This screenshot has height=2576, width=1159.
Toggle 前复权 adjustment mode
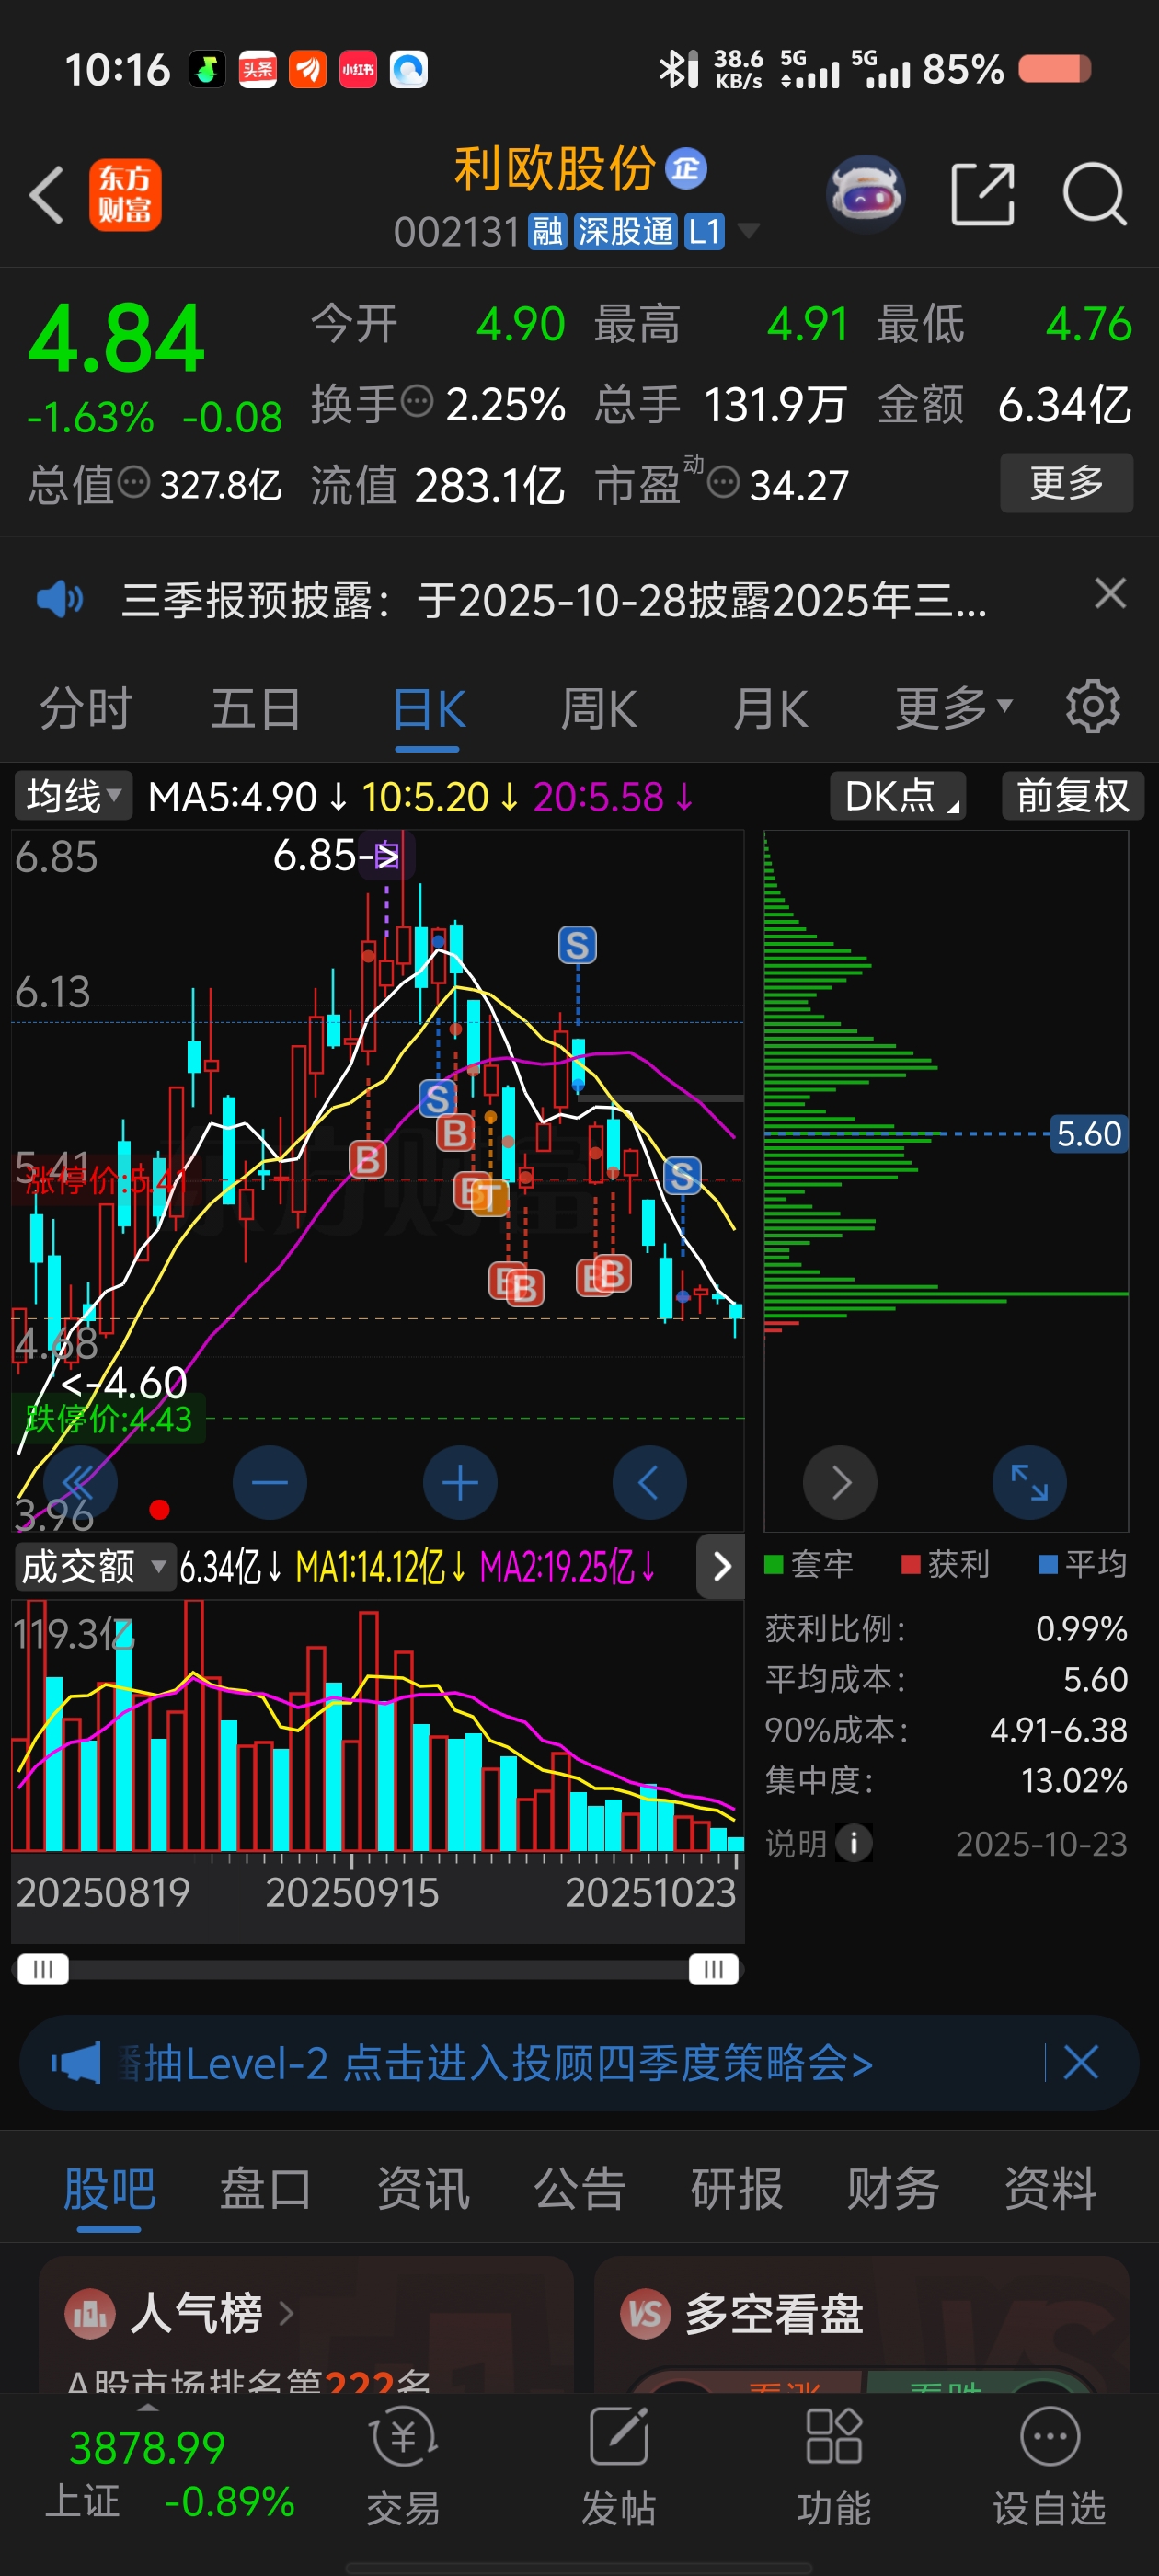[x=1073, y=797]
